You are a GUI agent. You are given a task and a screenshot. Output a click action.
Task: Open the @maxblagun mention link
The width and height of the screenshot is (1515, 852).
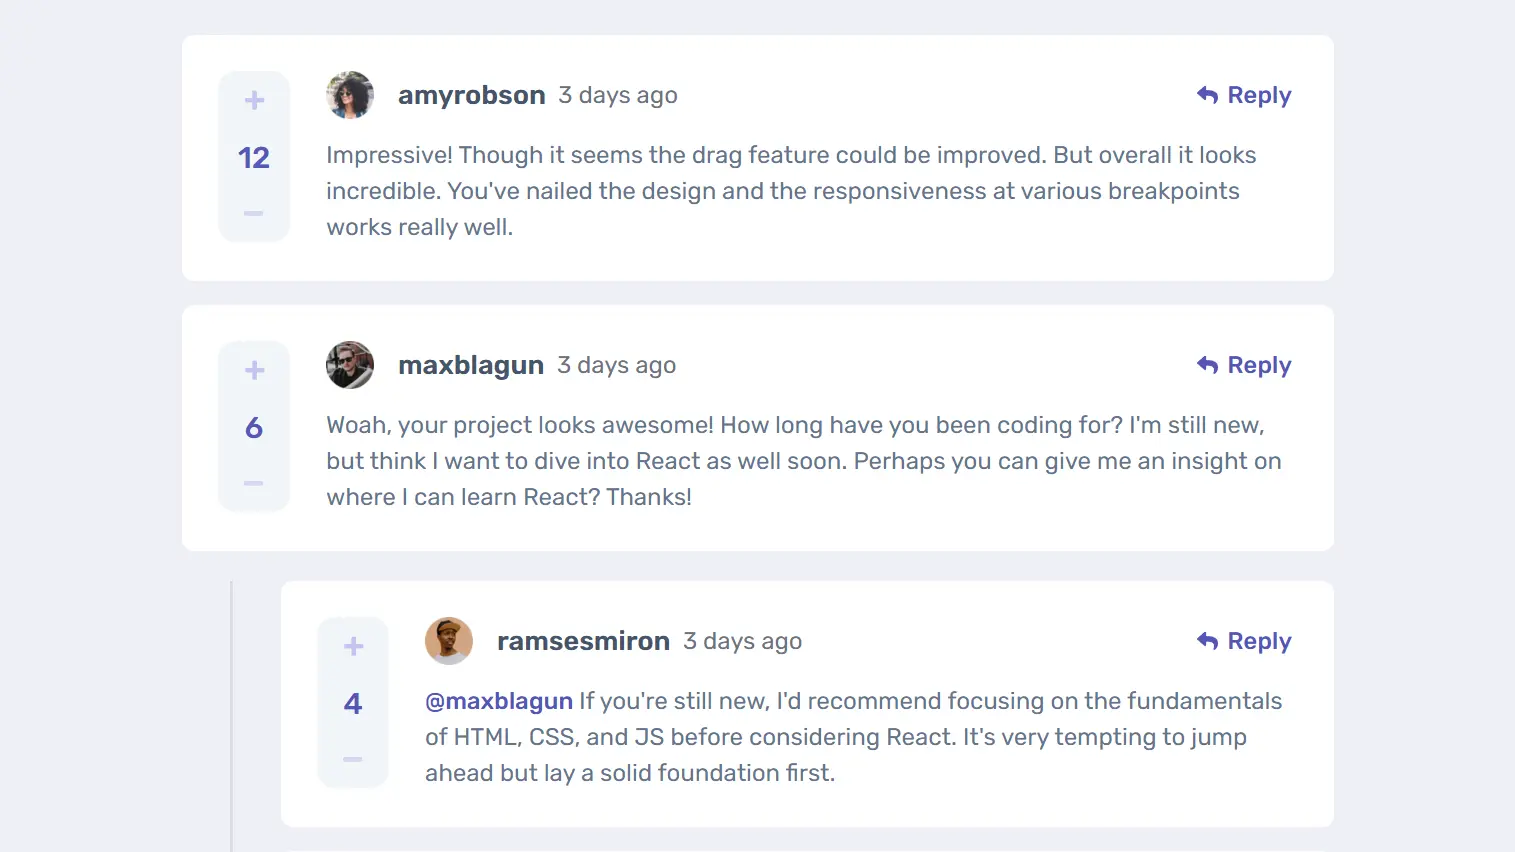(498, 700)
